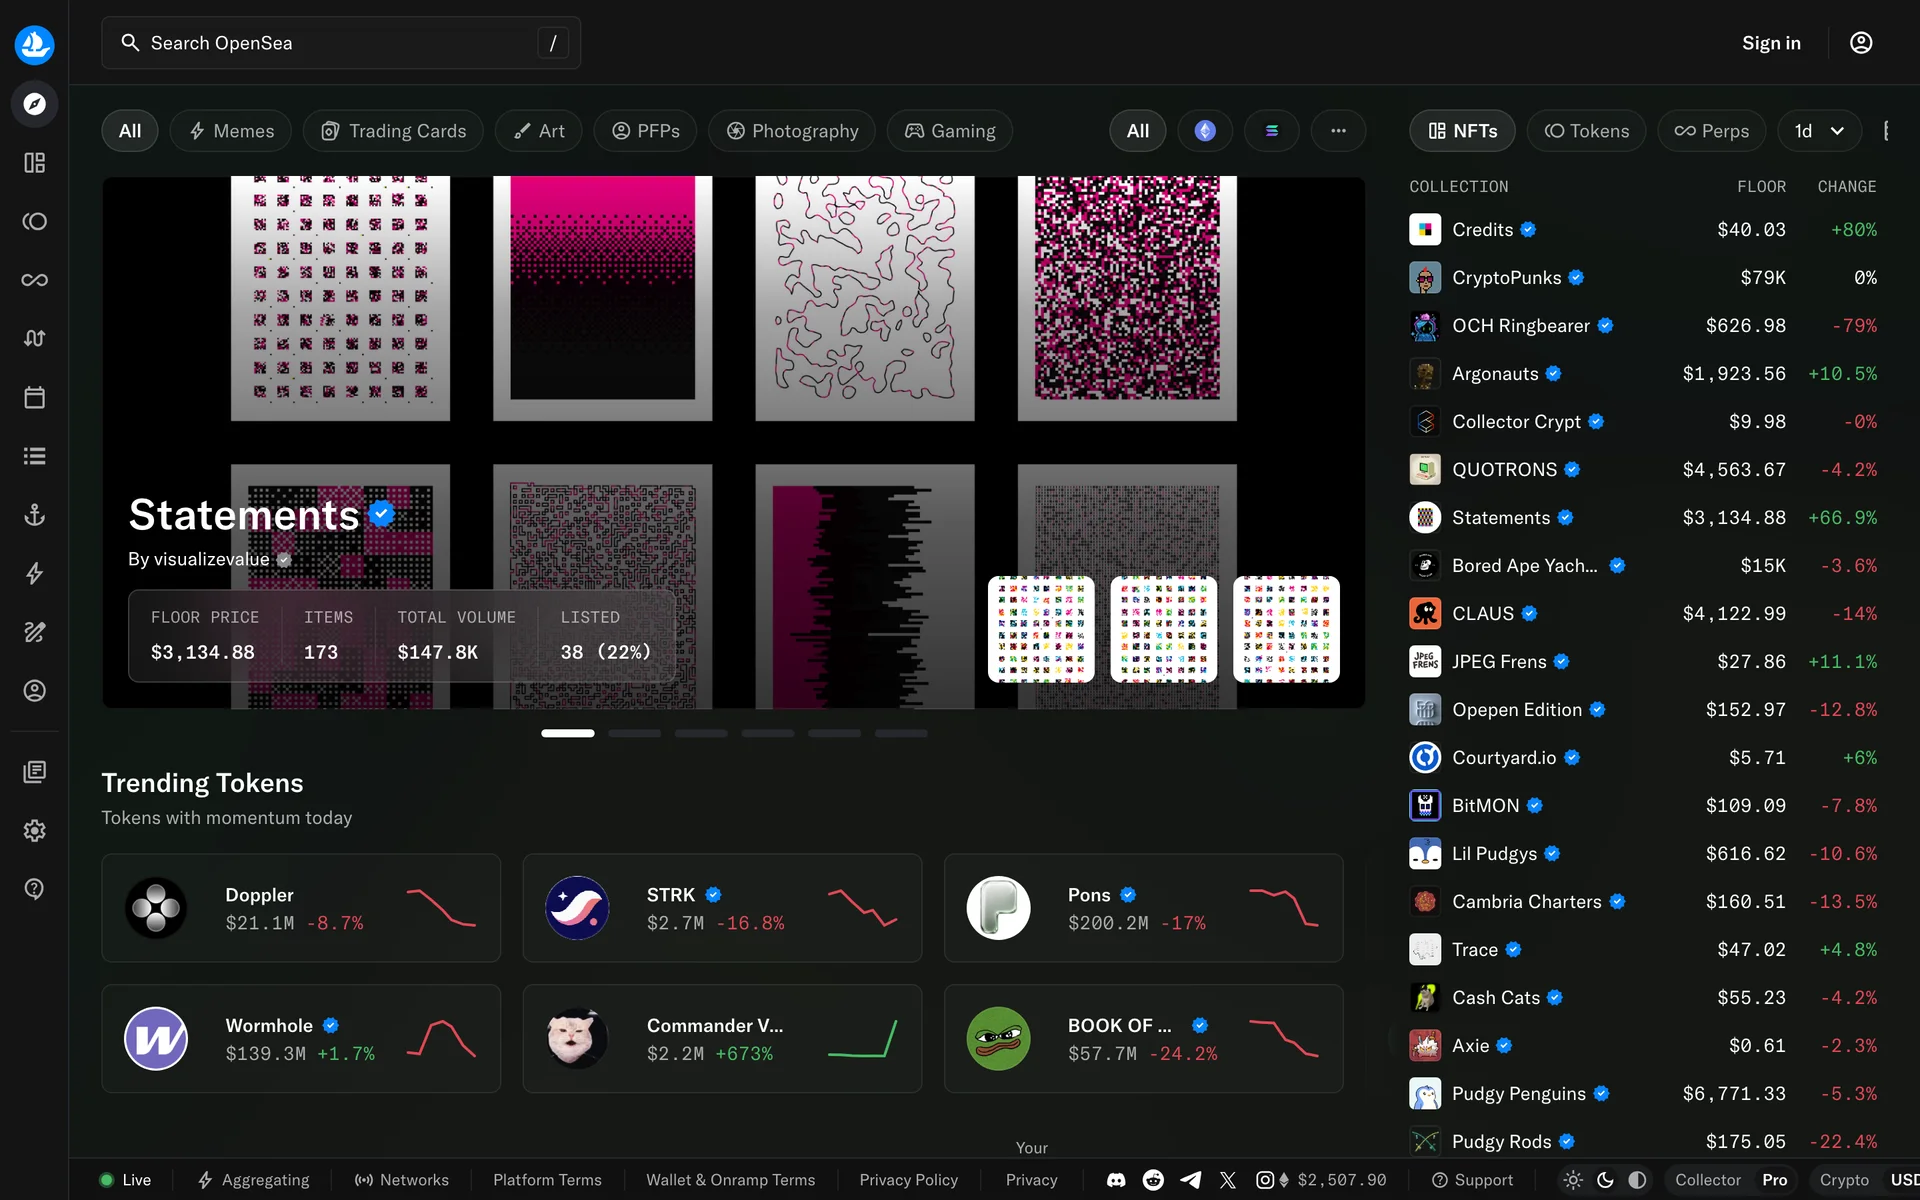Open the Privacy Policy link
The width and height of the screenshot is (1920, 1200).
(908, 1180)
